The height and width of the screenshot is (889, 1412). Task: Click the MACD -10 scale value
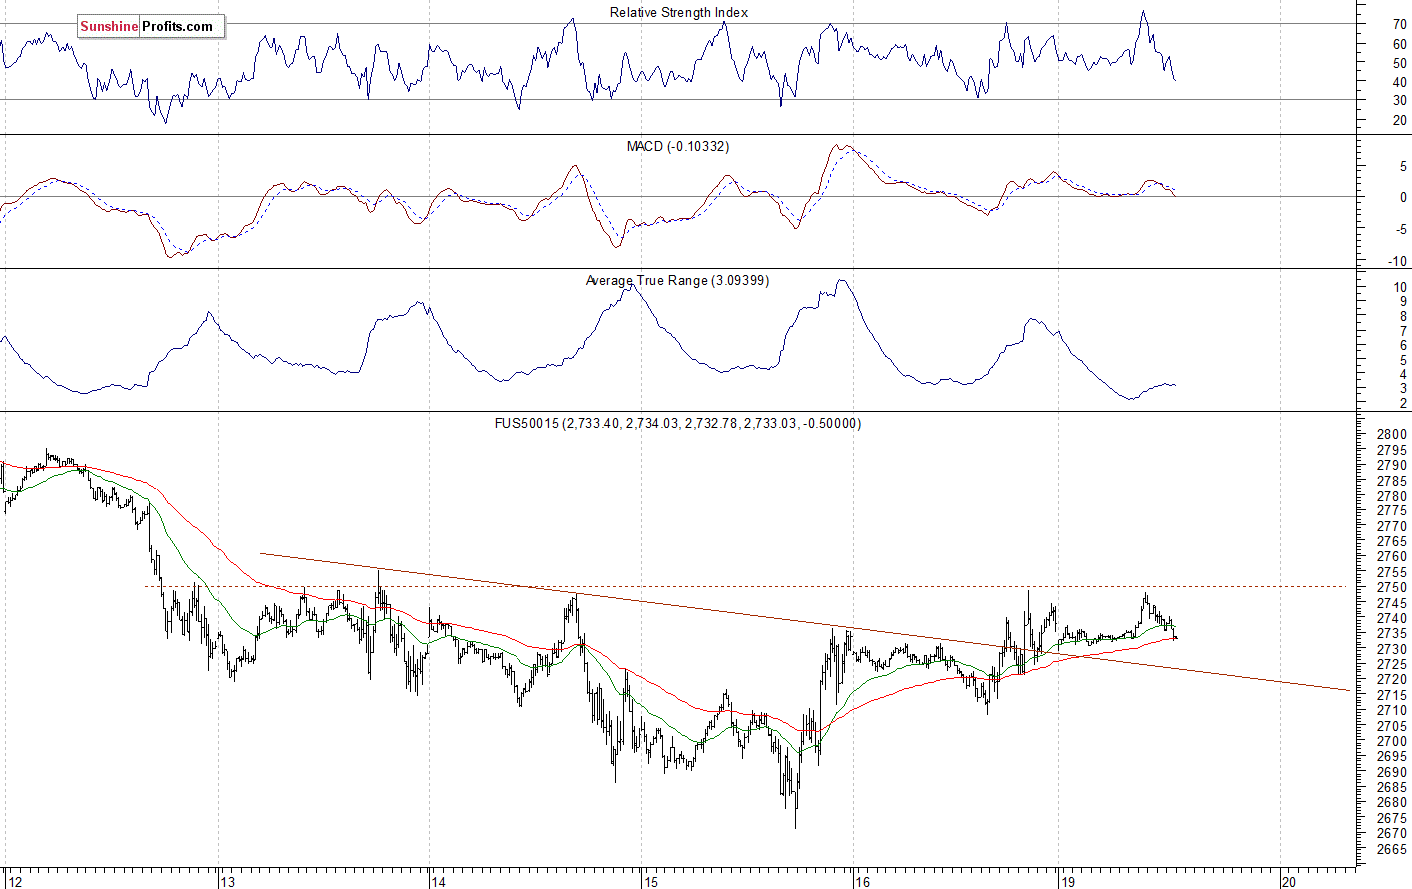click(1397, 262)
